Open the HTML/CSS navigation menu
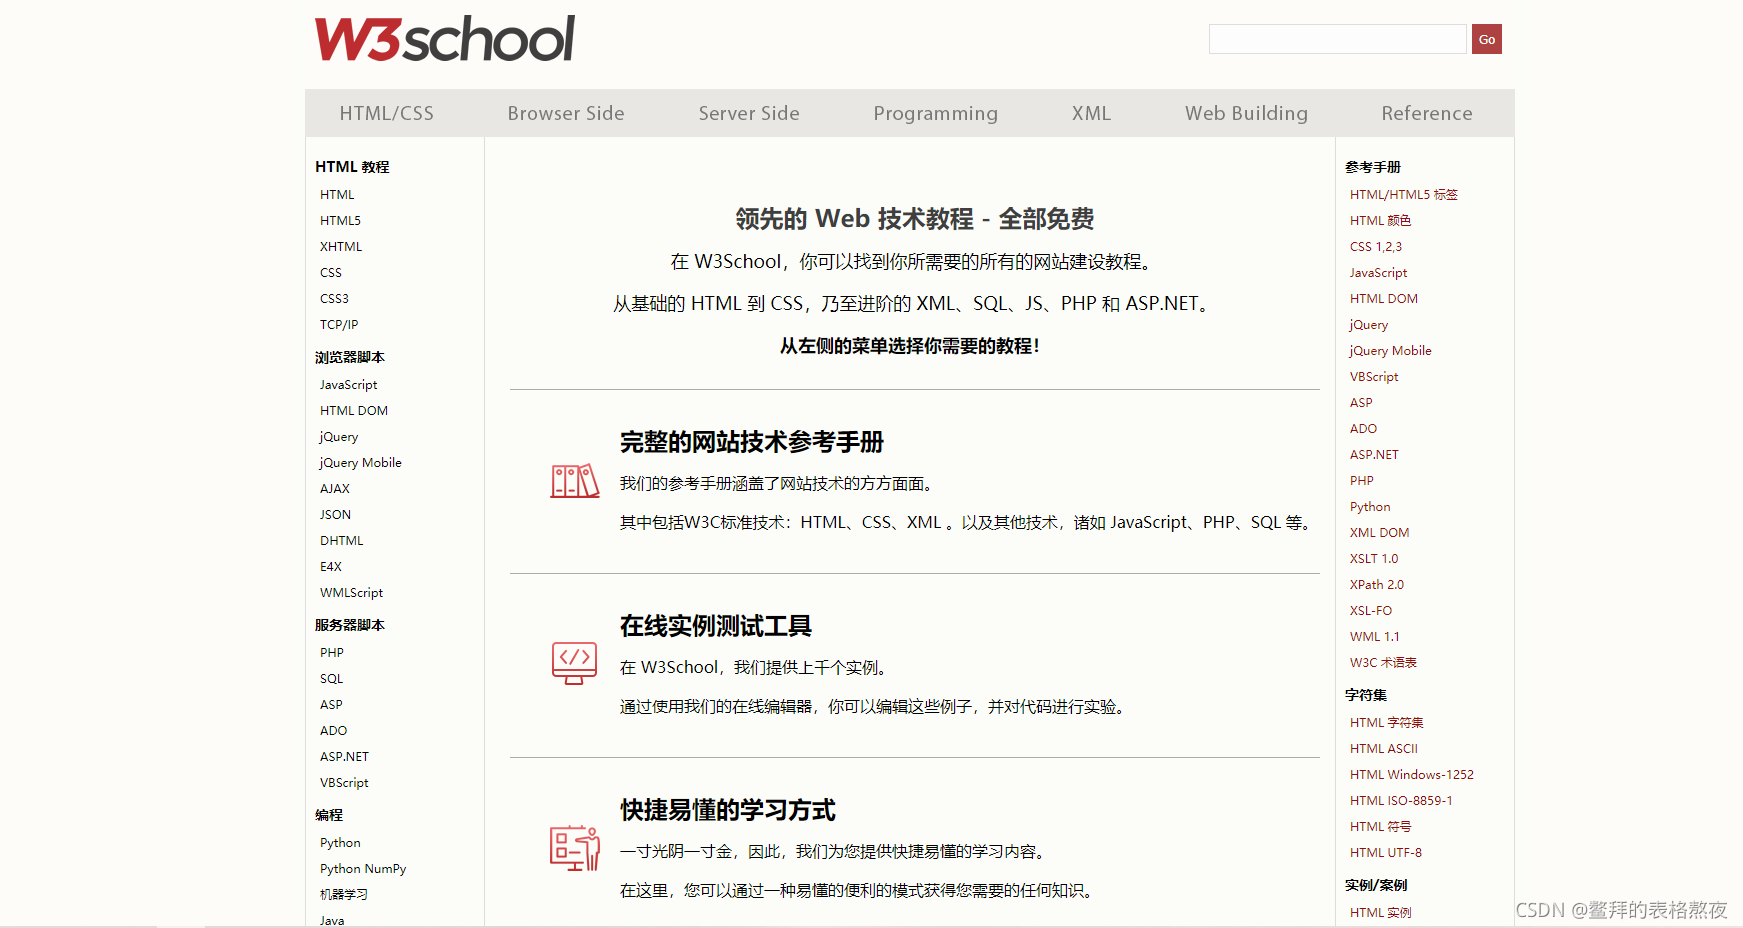Image resolution: width=1743 pixels, height=928 pixels. point(387,113)
